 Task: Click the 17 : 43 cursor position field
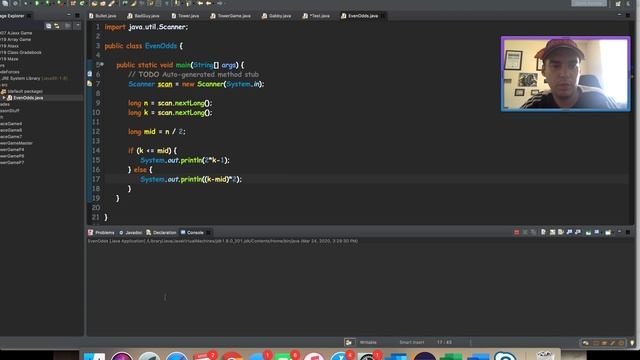[444, 342]
